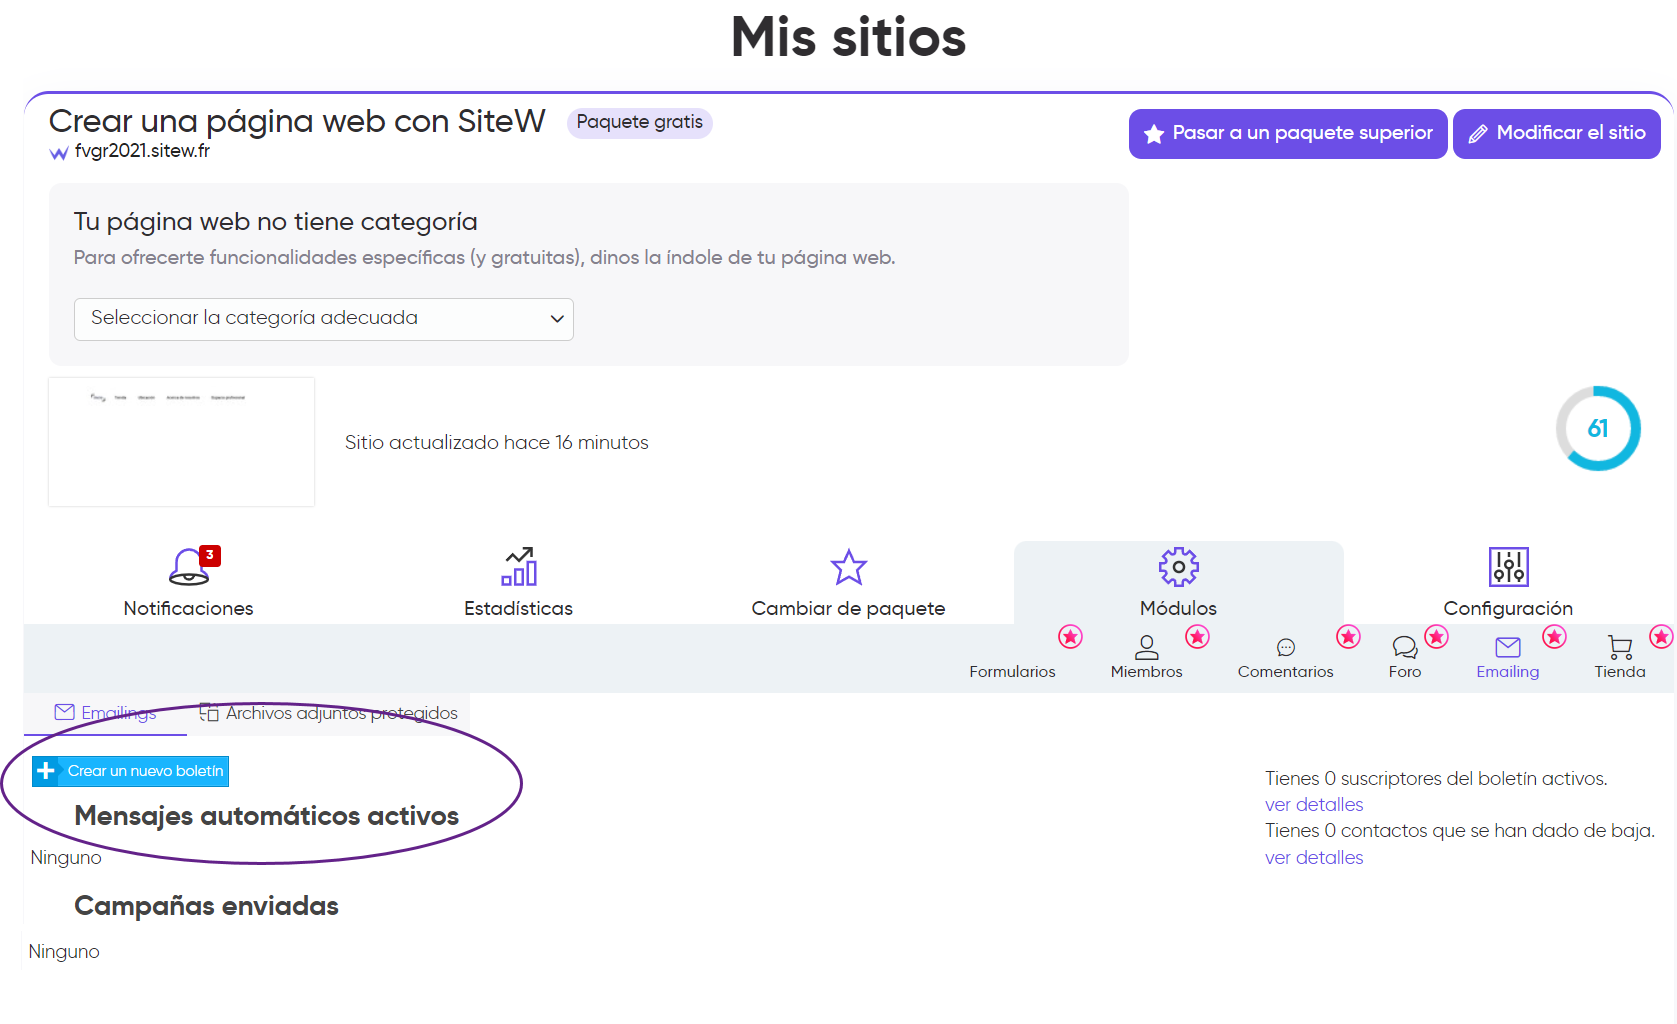Click Ninguno under Campañas enviadas

(x=64, y=951)
